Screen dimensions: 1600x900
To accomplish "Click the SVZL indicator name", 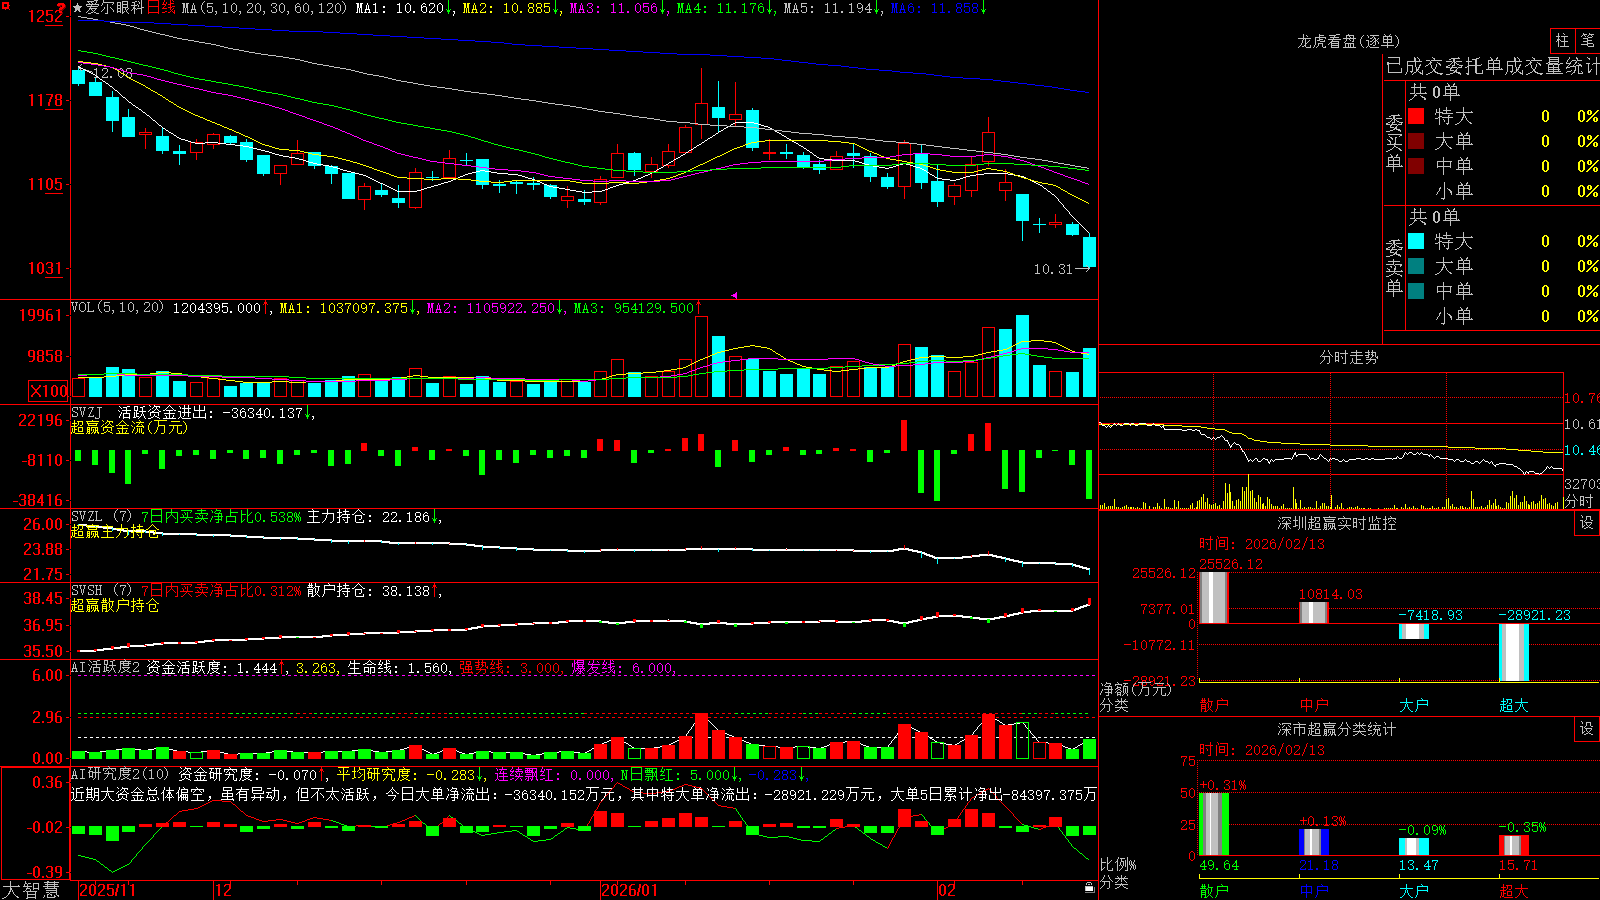I will tap(87, 517).
